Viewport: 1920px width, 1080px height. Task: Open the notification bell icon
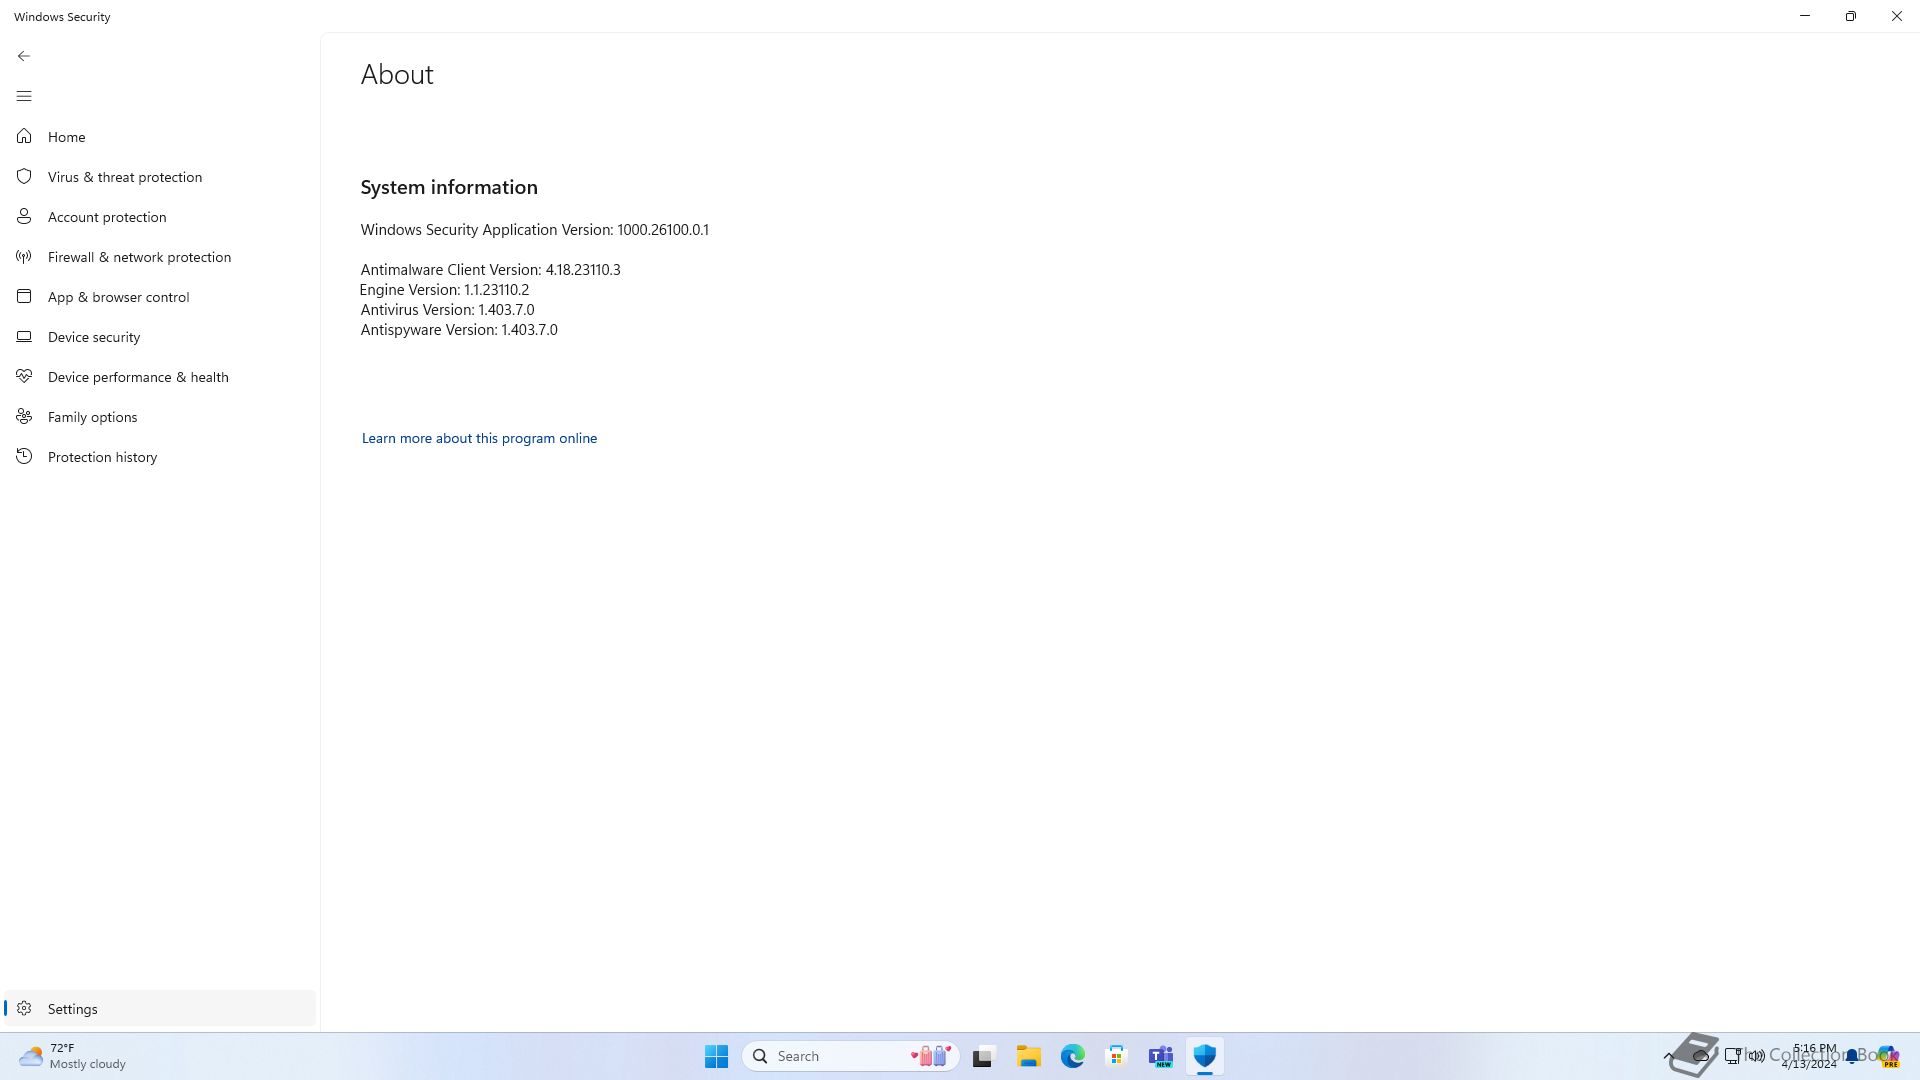pyautogui.click(x=1852, y=1056)
